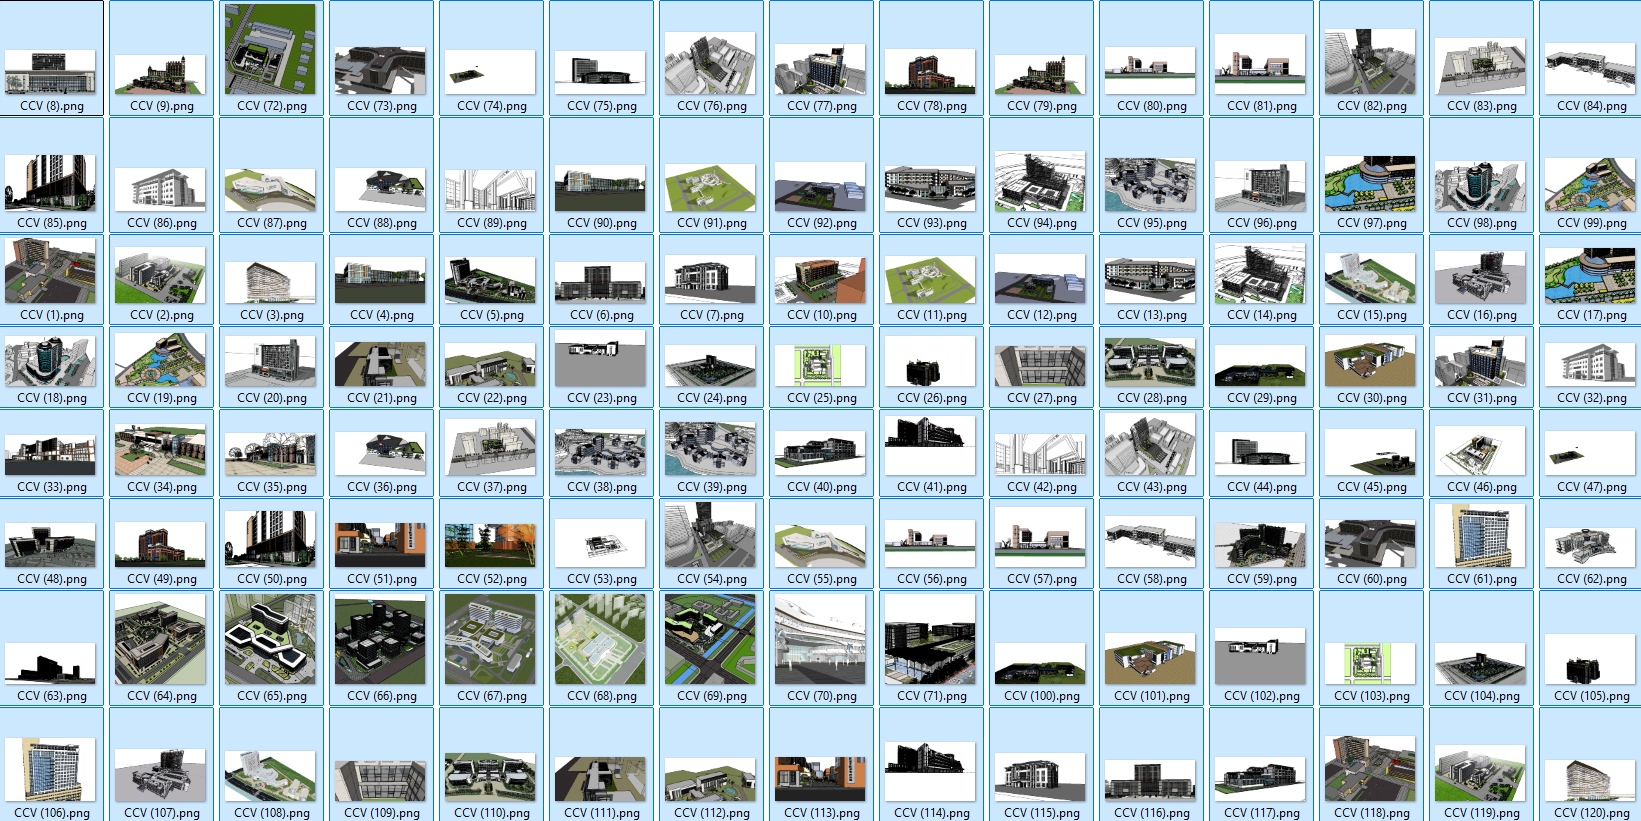Select CCV (39).png thumbnail
Image resolution: width=1641 pixels, height=821 pixels.
click(x=710, y=448)
